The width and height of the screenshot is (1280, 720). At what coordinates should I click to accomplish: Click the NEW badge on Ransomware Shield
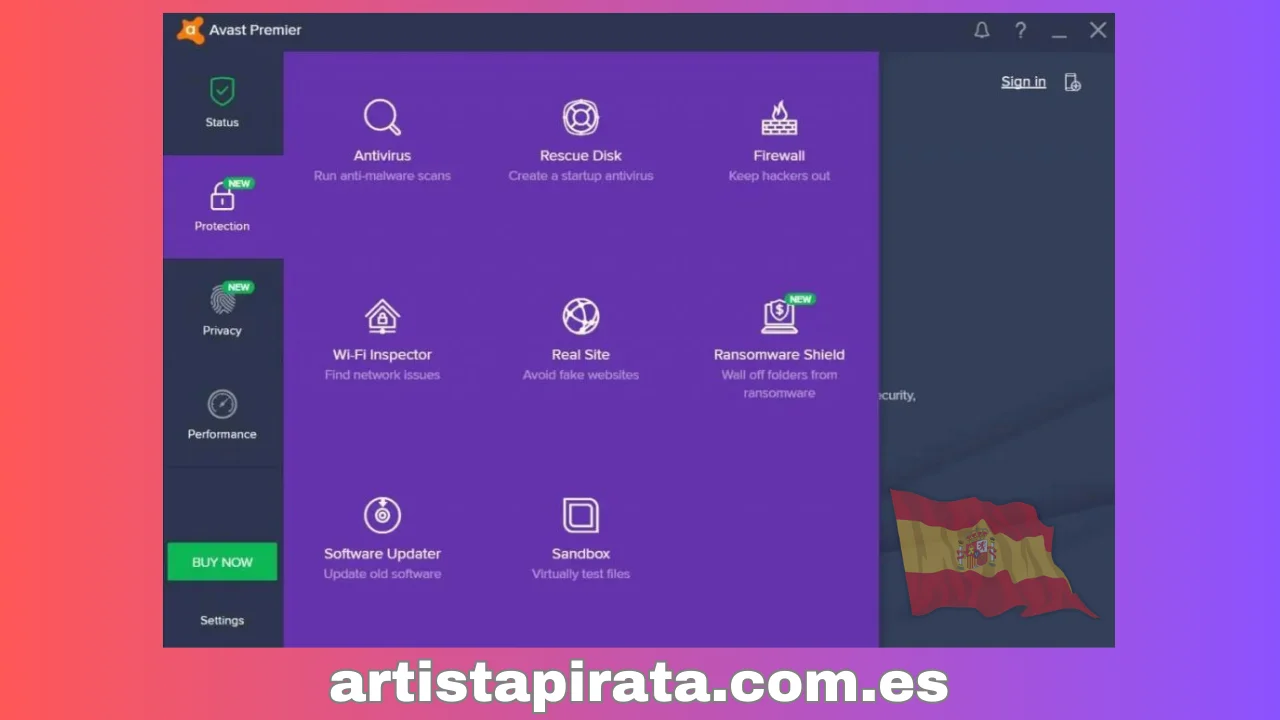(x=800, y=299)
